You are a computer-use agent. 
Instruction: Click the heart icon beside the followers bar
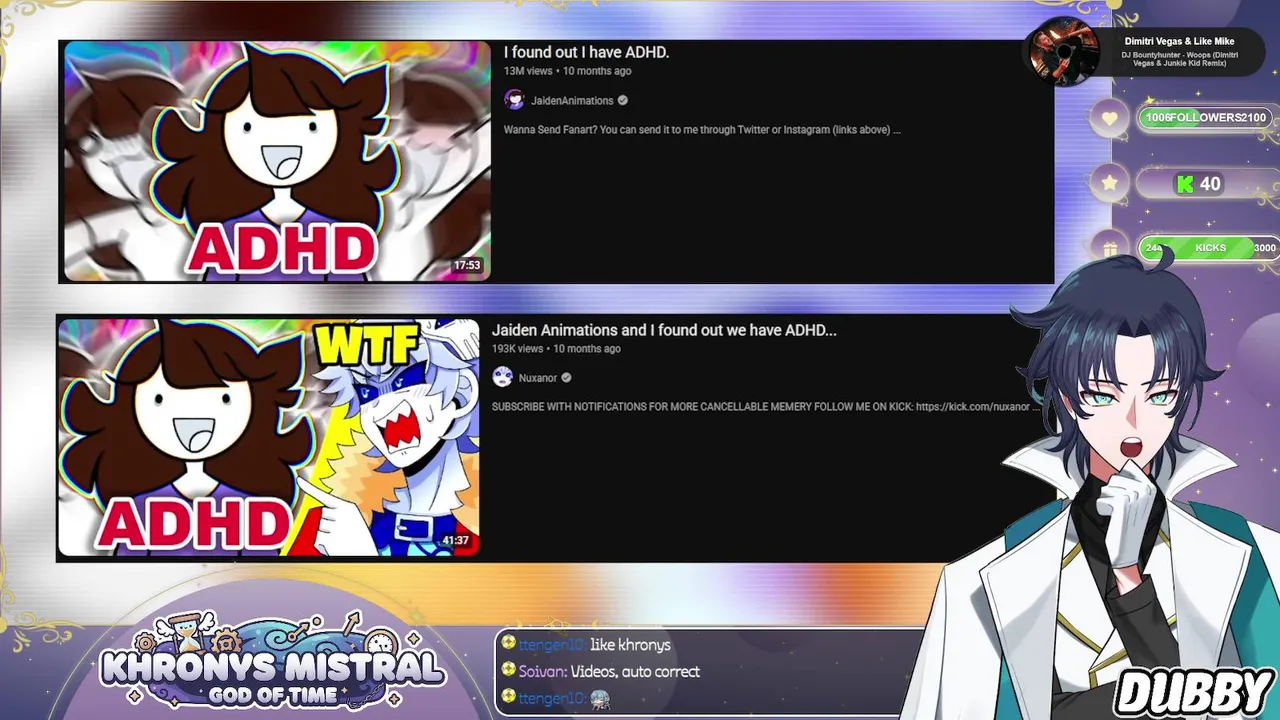click(1109, 118)
